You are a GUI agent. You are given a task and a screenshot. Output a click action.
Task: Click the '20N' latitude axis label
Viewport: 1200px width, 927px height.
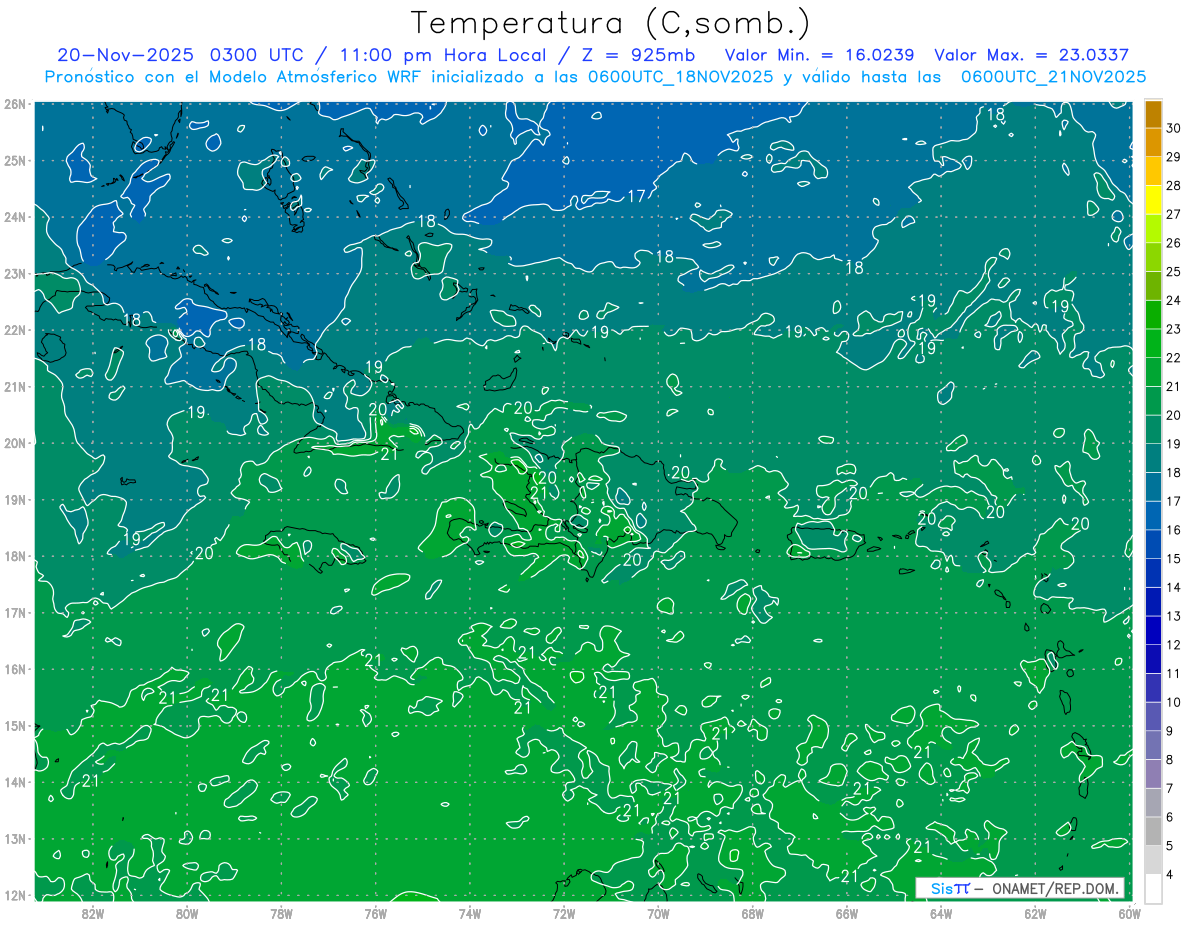tap(15, 443)
